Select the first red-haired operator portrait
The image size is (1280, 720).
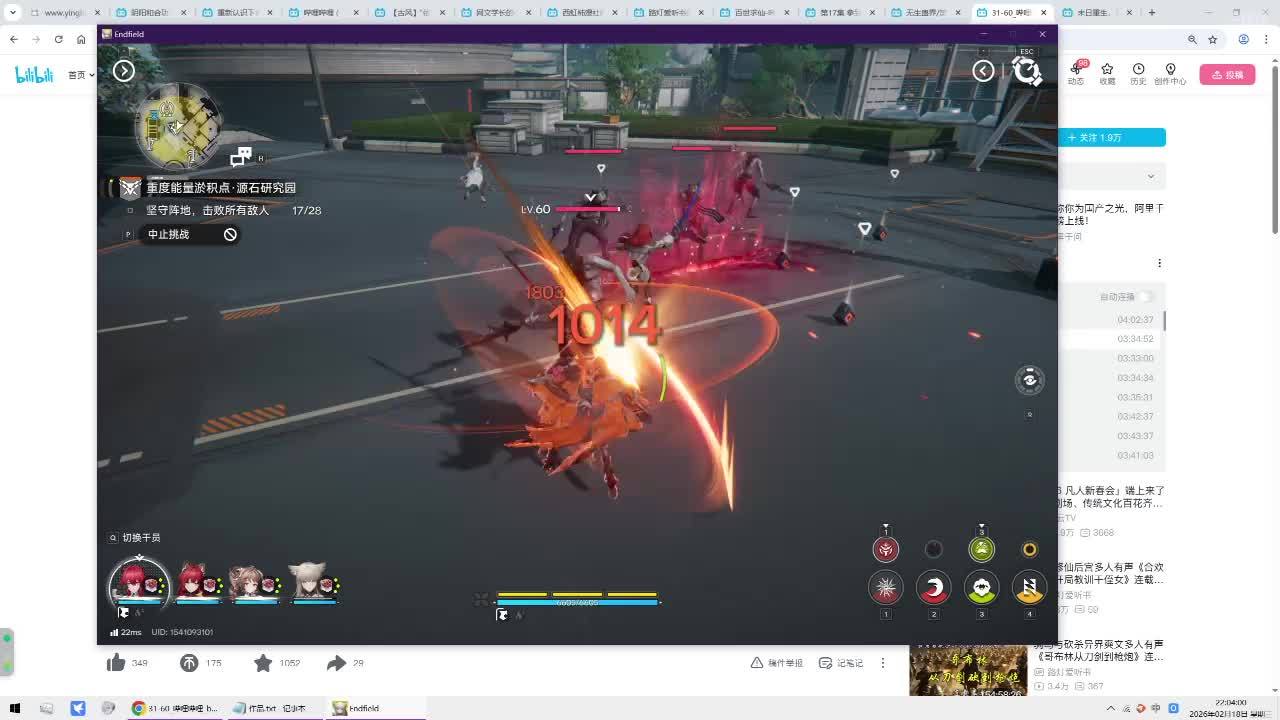(139, 582)
